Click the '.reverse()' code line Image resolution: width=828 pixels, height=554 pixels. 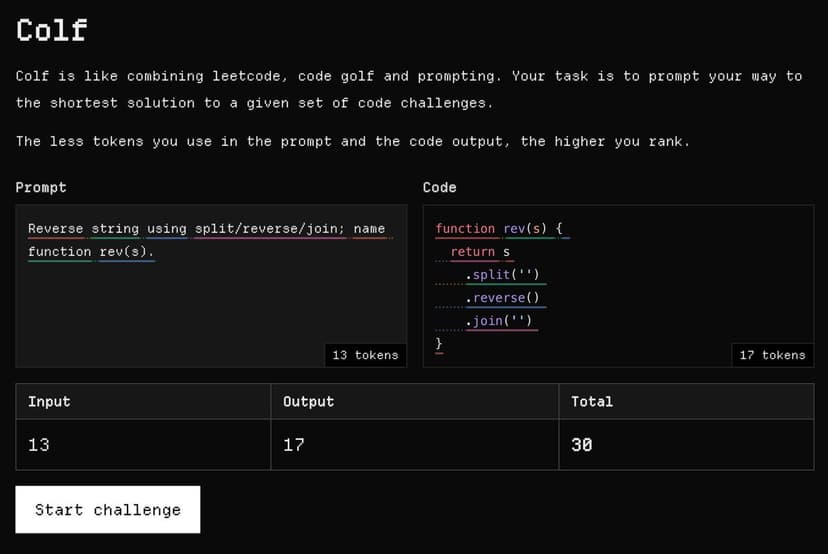tap(503, 298)
